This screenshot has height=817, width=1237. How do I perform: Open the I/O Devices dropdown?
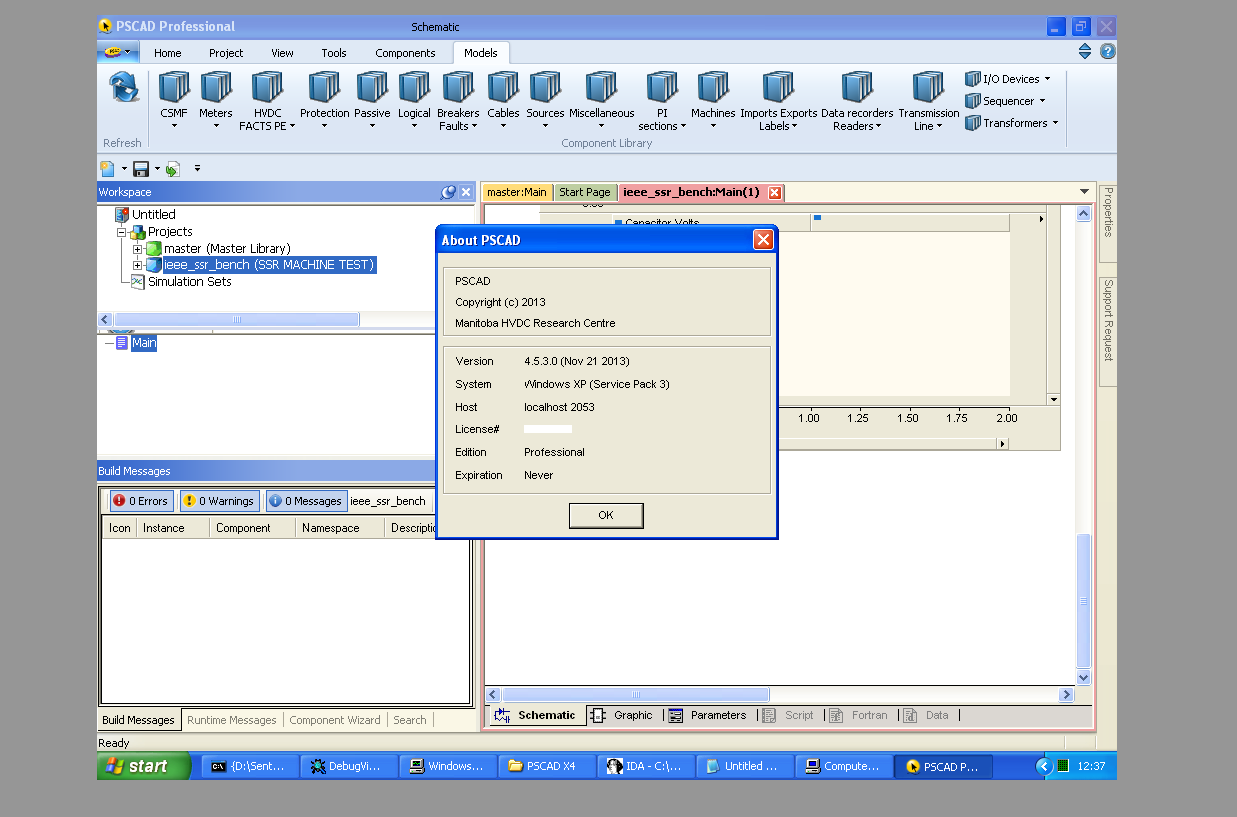pos(1009,79)
